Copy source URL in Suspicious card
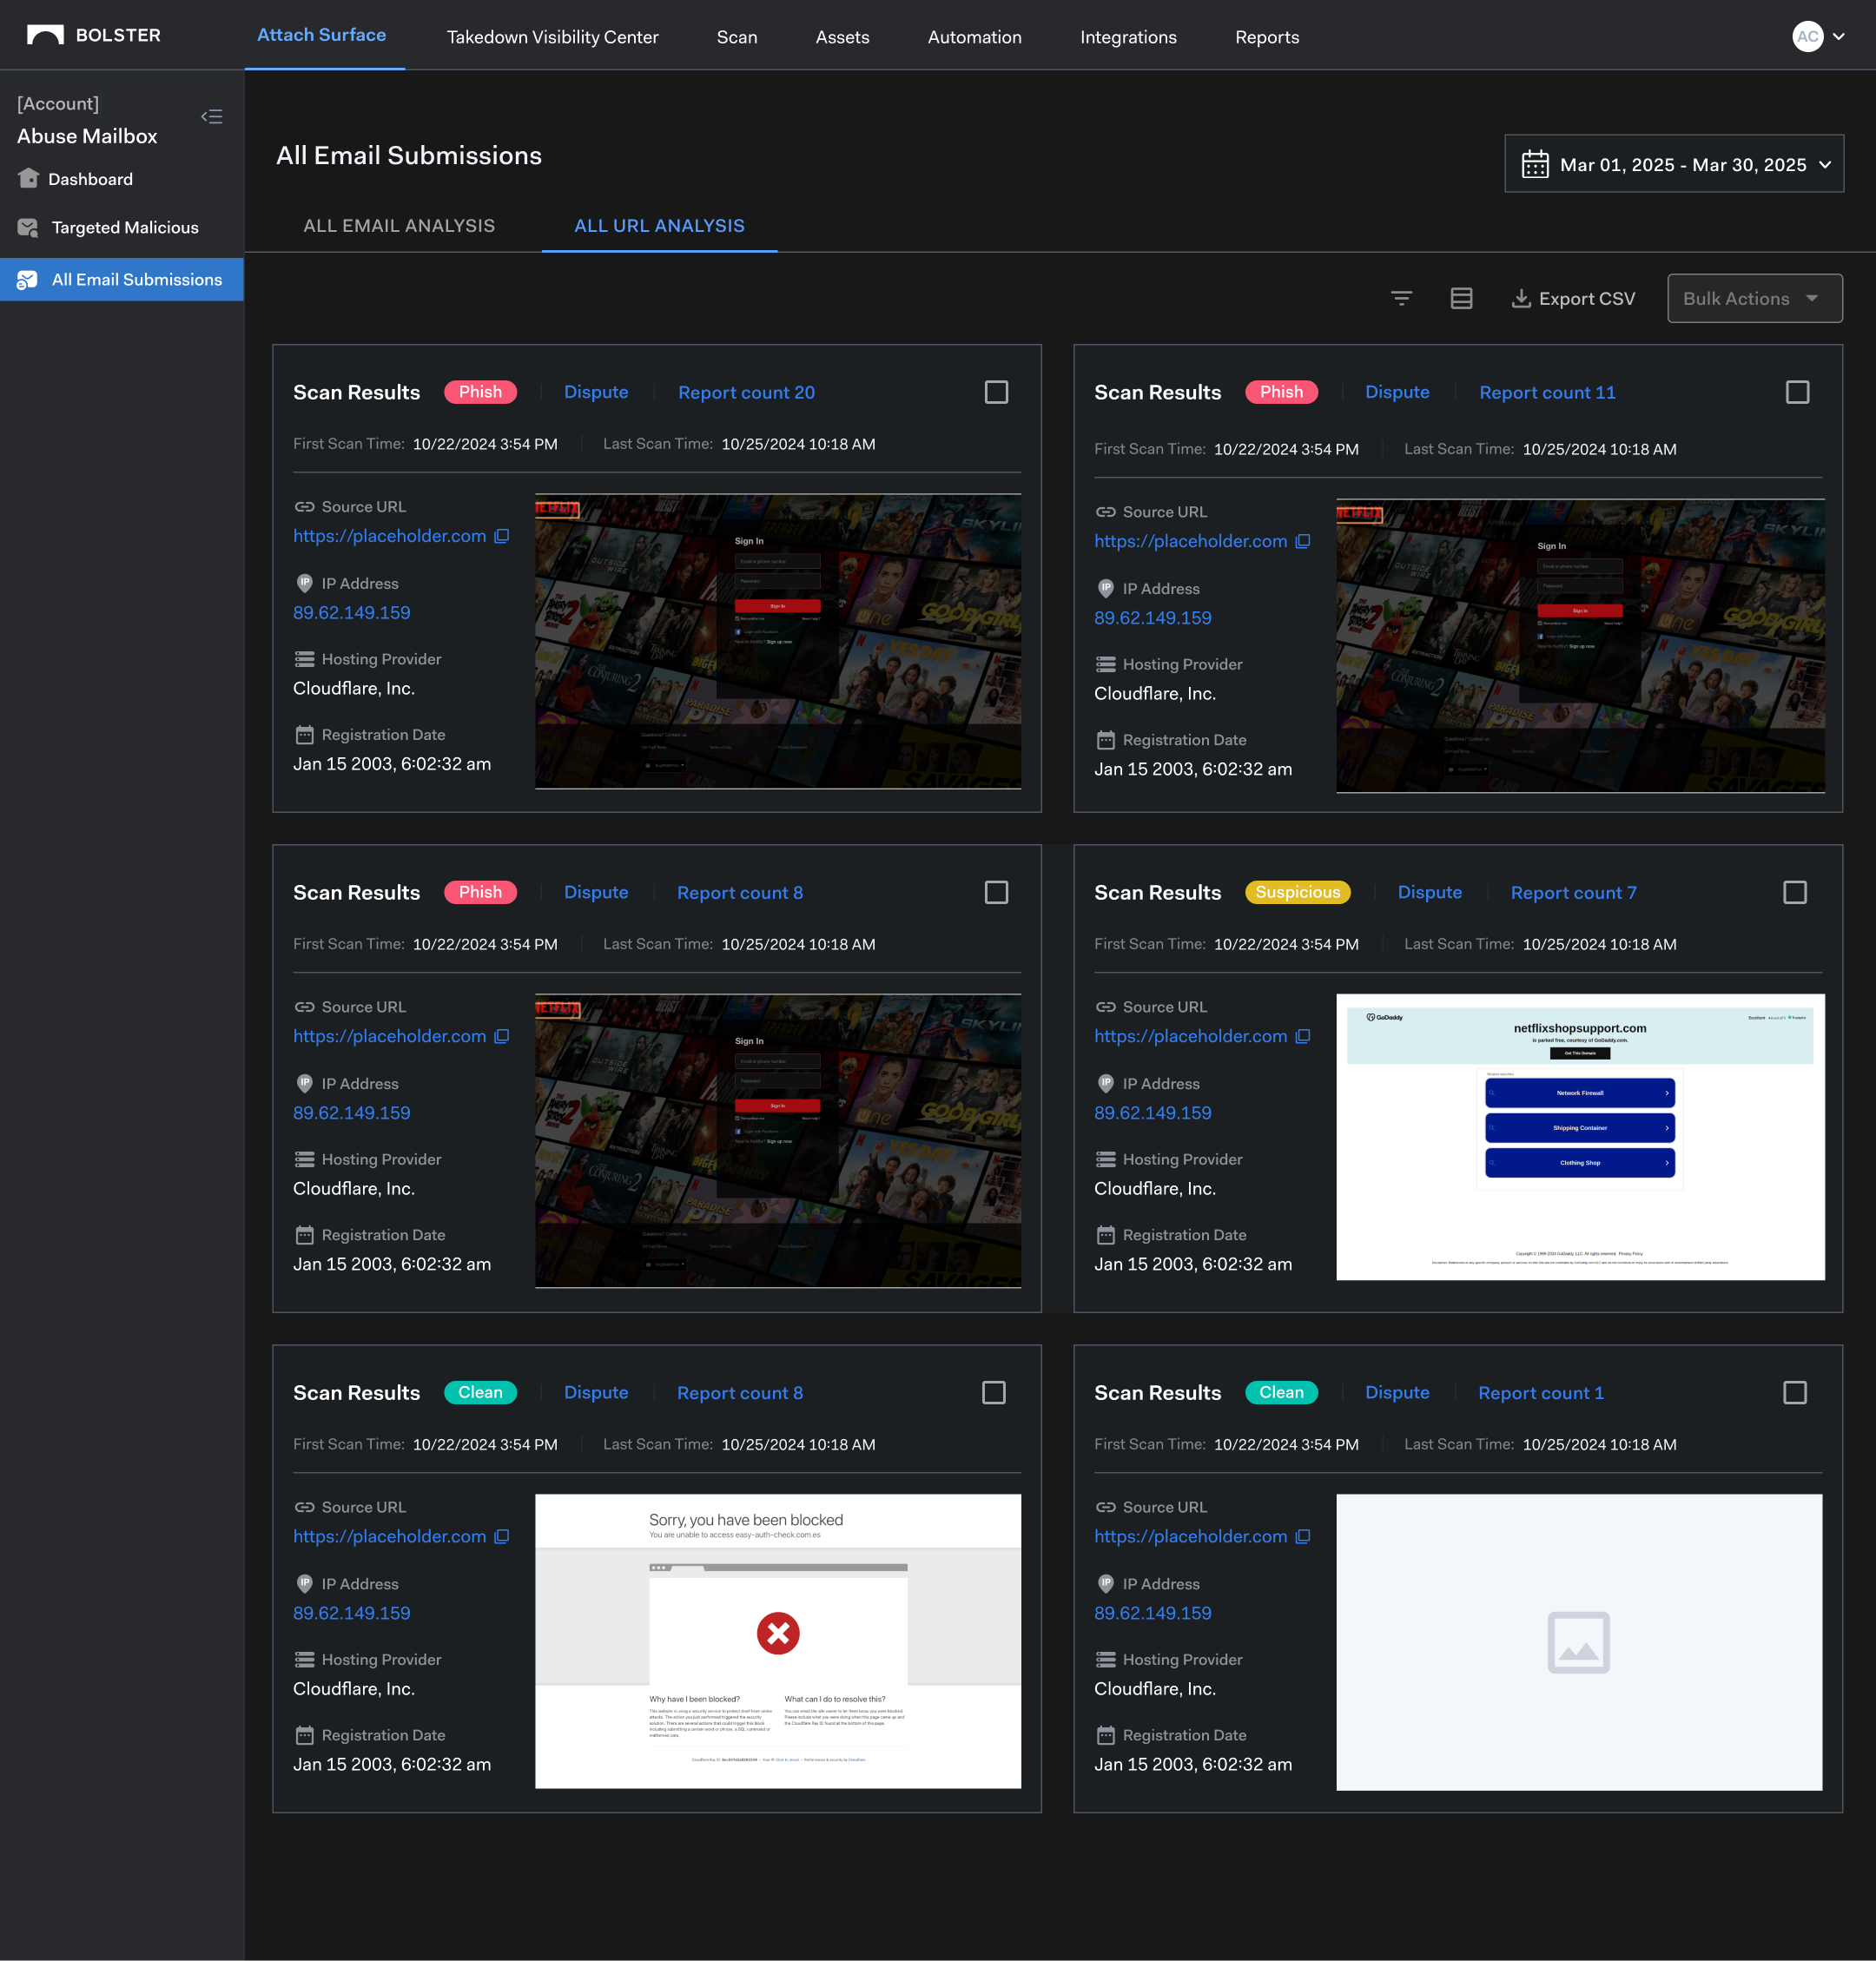This screenshot has width=1876, height=1961. (1303, 1036)
